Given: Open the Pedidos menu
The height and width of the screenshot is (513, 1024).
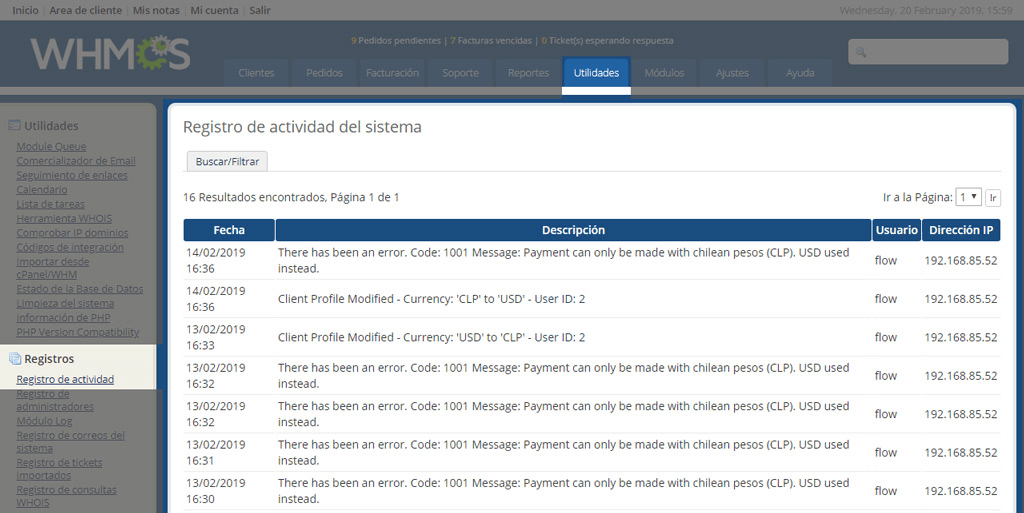Looking at the screenshot, I should coord(325,72).
